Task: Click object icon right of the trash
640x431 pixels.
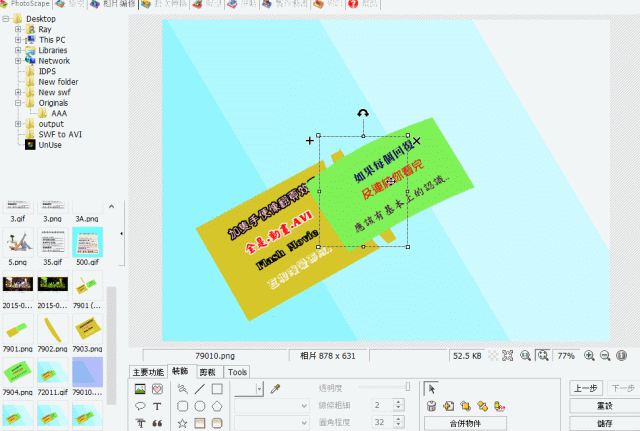Action: 449,406
